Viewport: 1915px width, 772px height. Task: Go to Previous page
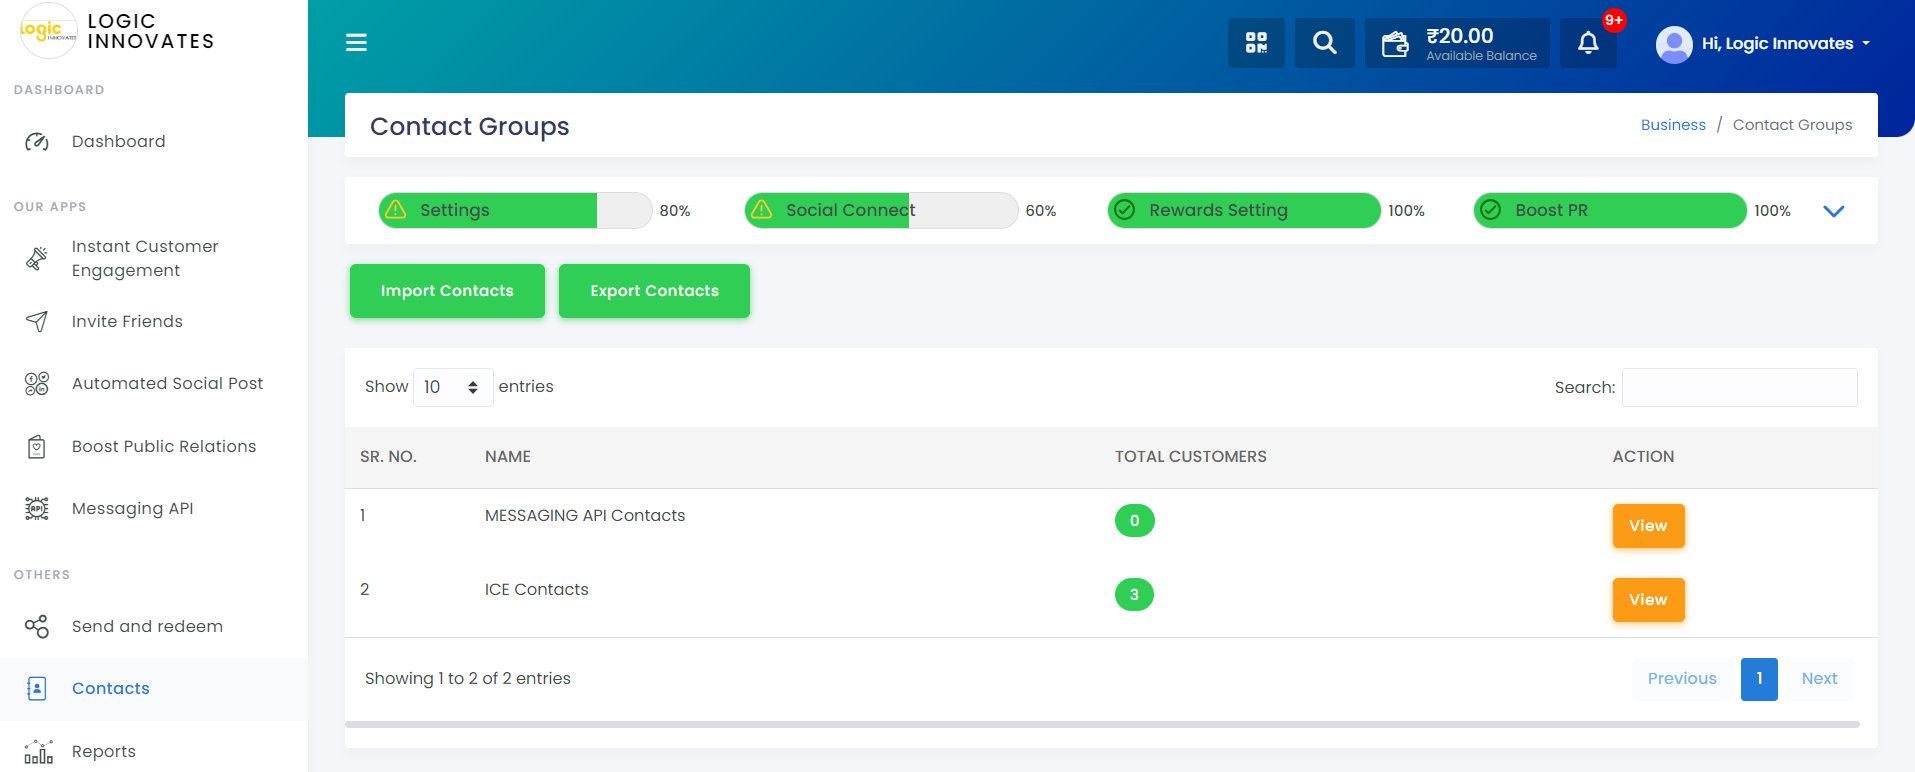coord(1682,679)
